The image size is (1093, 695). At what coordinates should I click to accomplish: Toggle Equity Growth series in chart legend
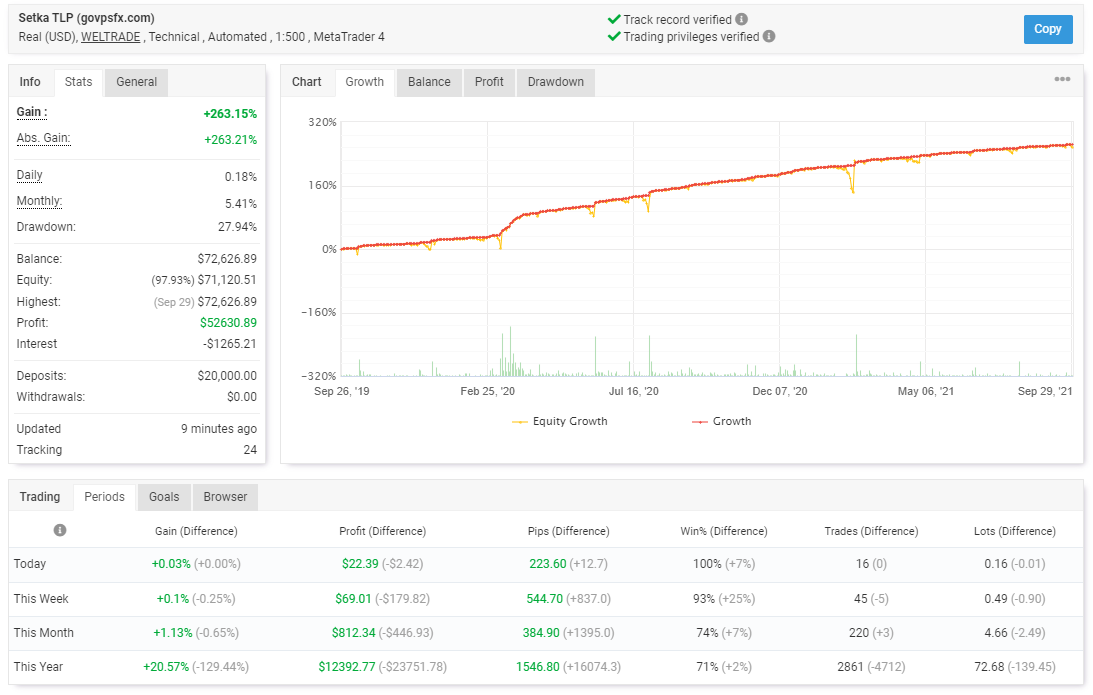559,421
